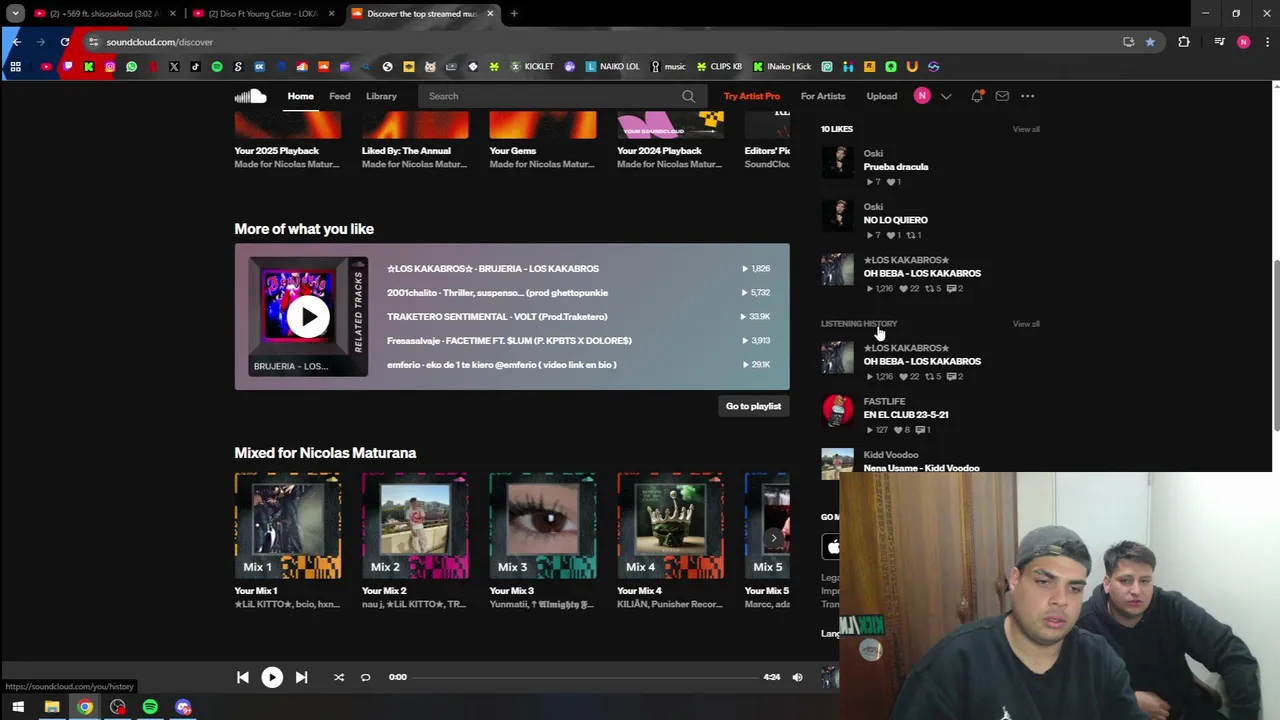Toggle shuffle in the player bar

(x=339, y=677)
